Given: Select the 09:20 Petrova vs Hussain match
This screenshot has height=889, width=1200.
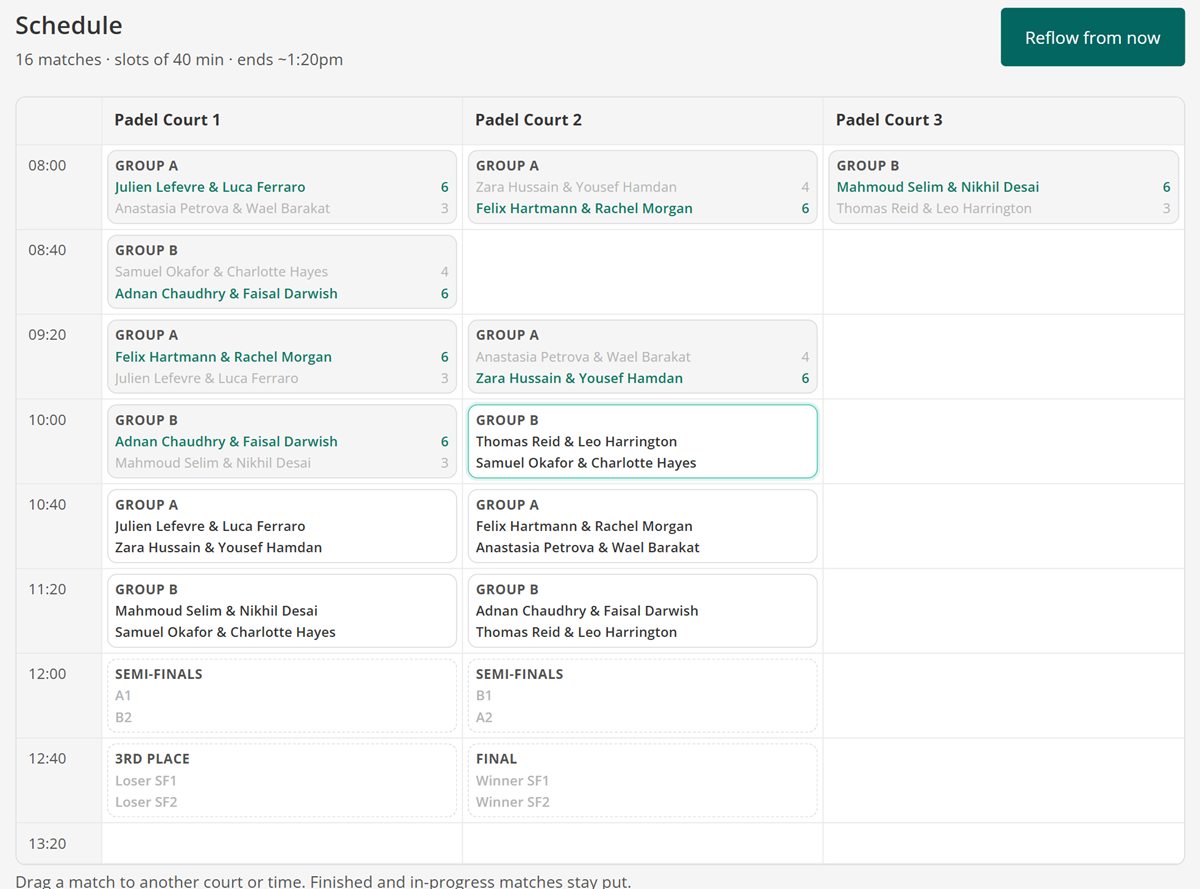Looking at the screenshot, I should pyautogui.click(x=642, y=356).
